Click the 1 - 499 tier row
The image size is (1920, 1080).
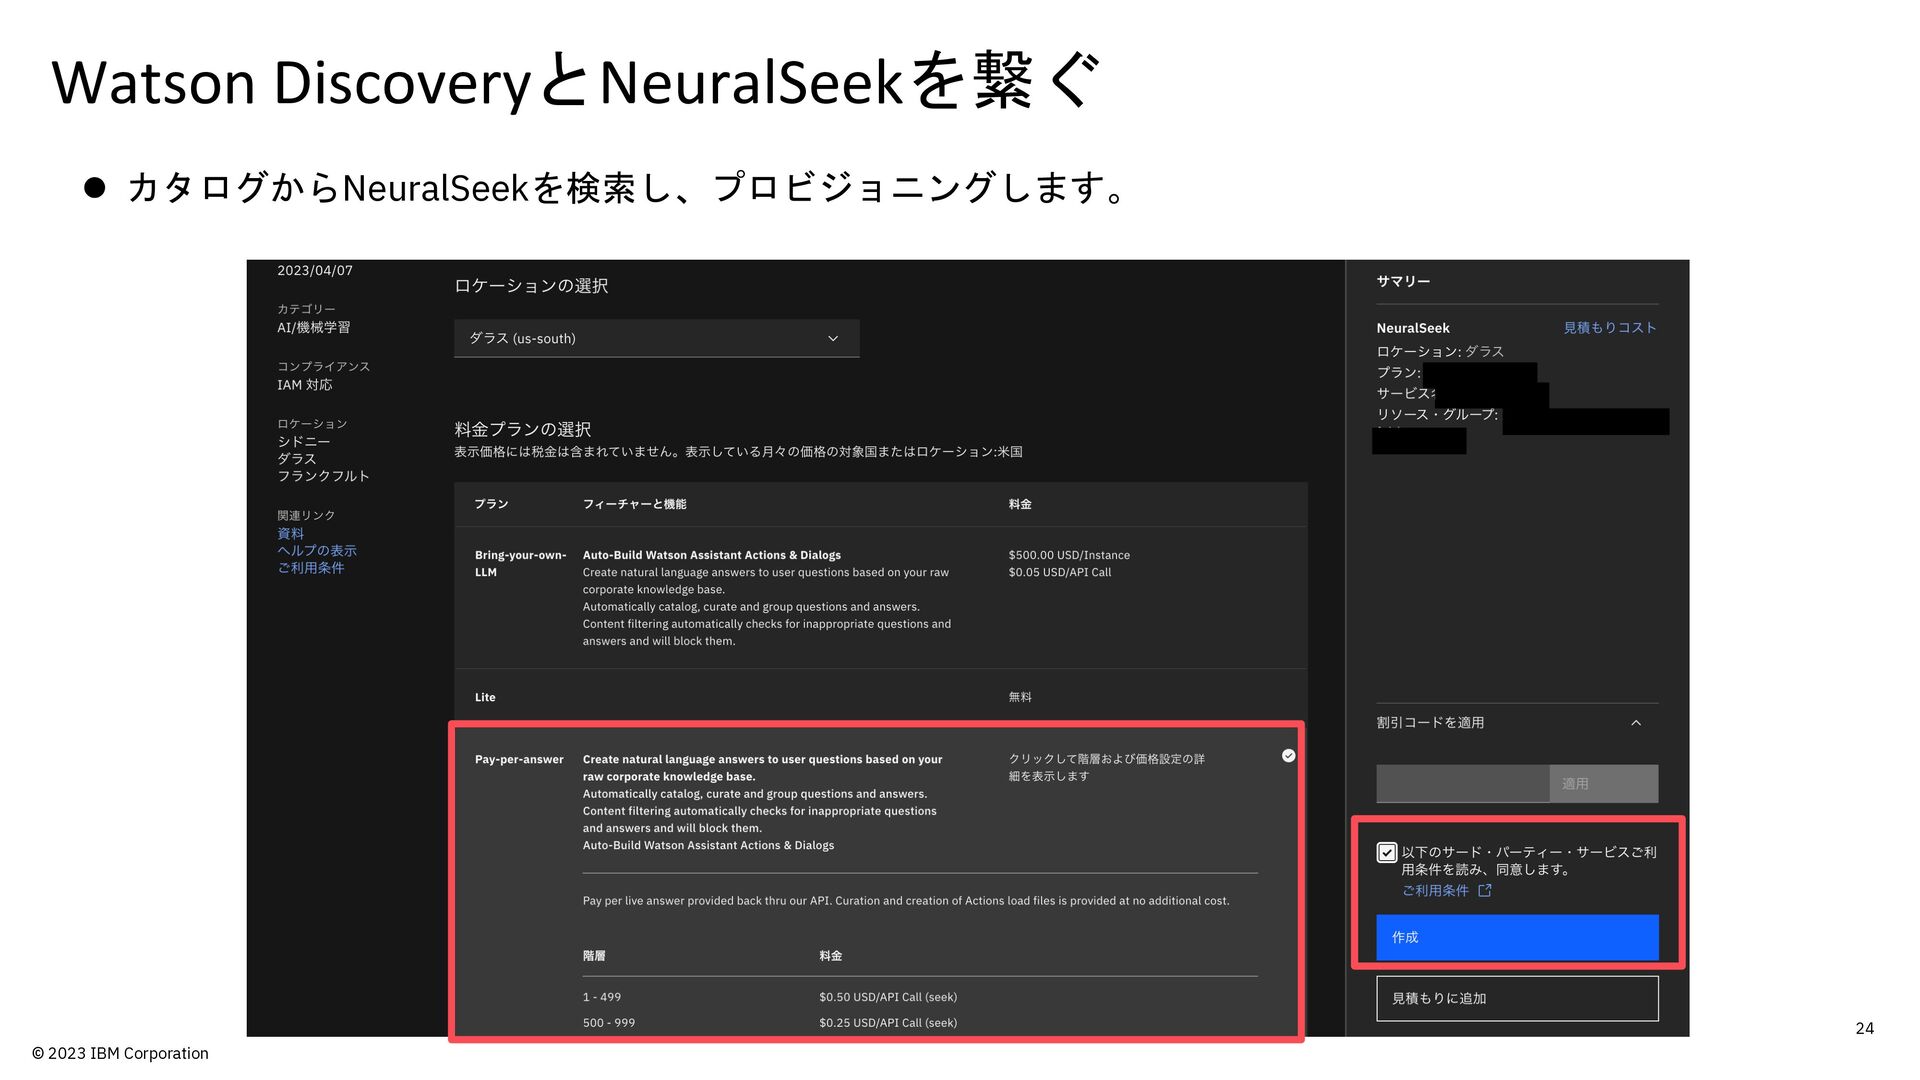(920, 997)
